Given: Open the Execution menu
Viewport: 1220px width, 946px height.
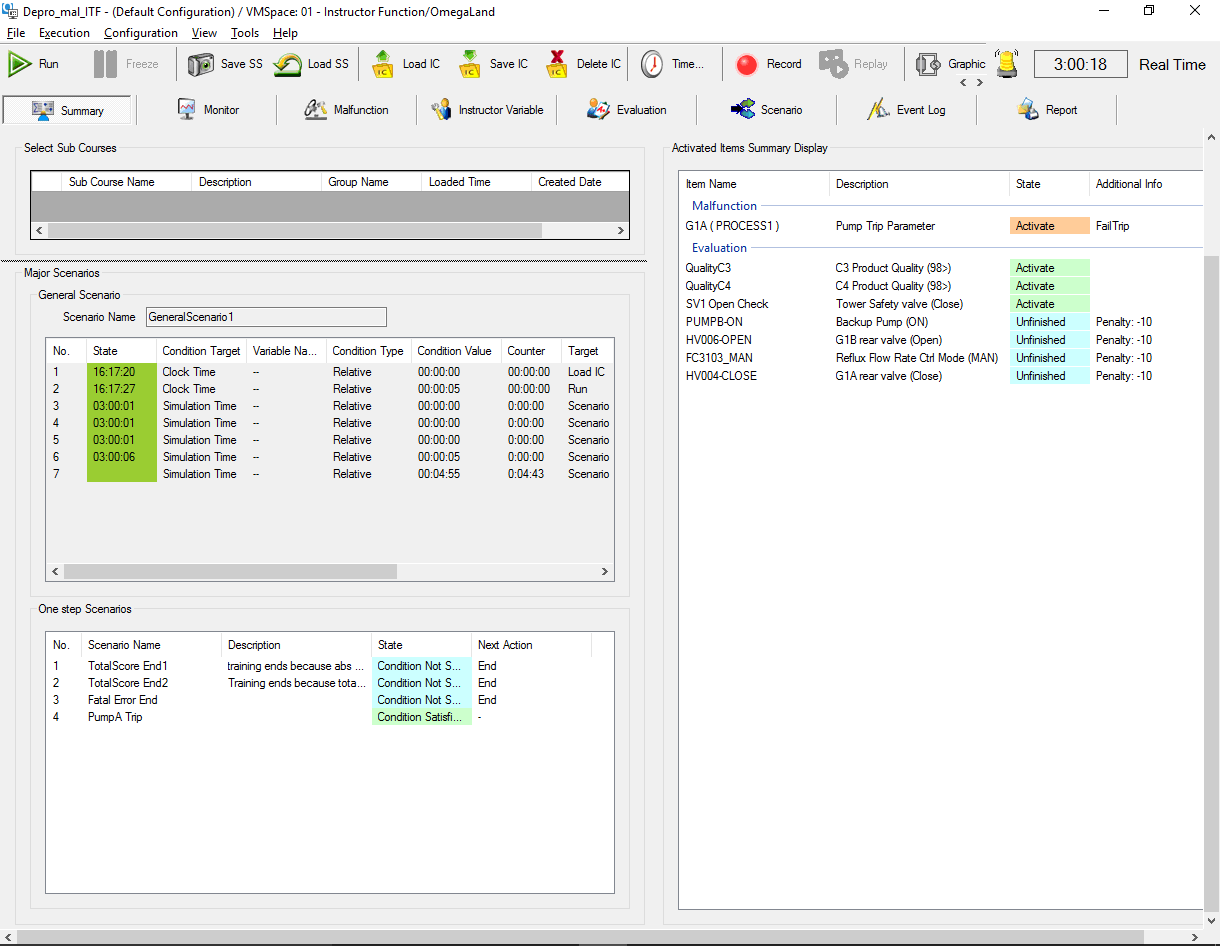Looking at the screenshot, I should [x=64, y=33].
